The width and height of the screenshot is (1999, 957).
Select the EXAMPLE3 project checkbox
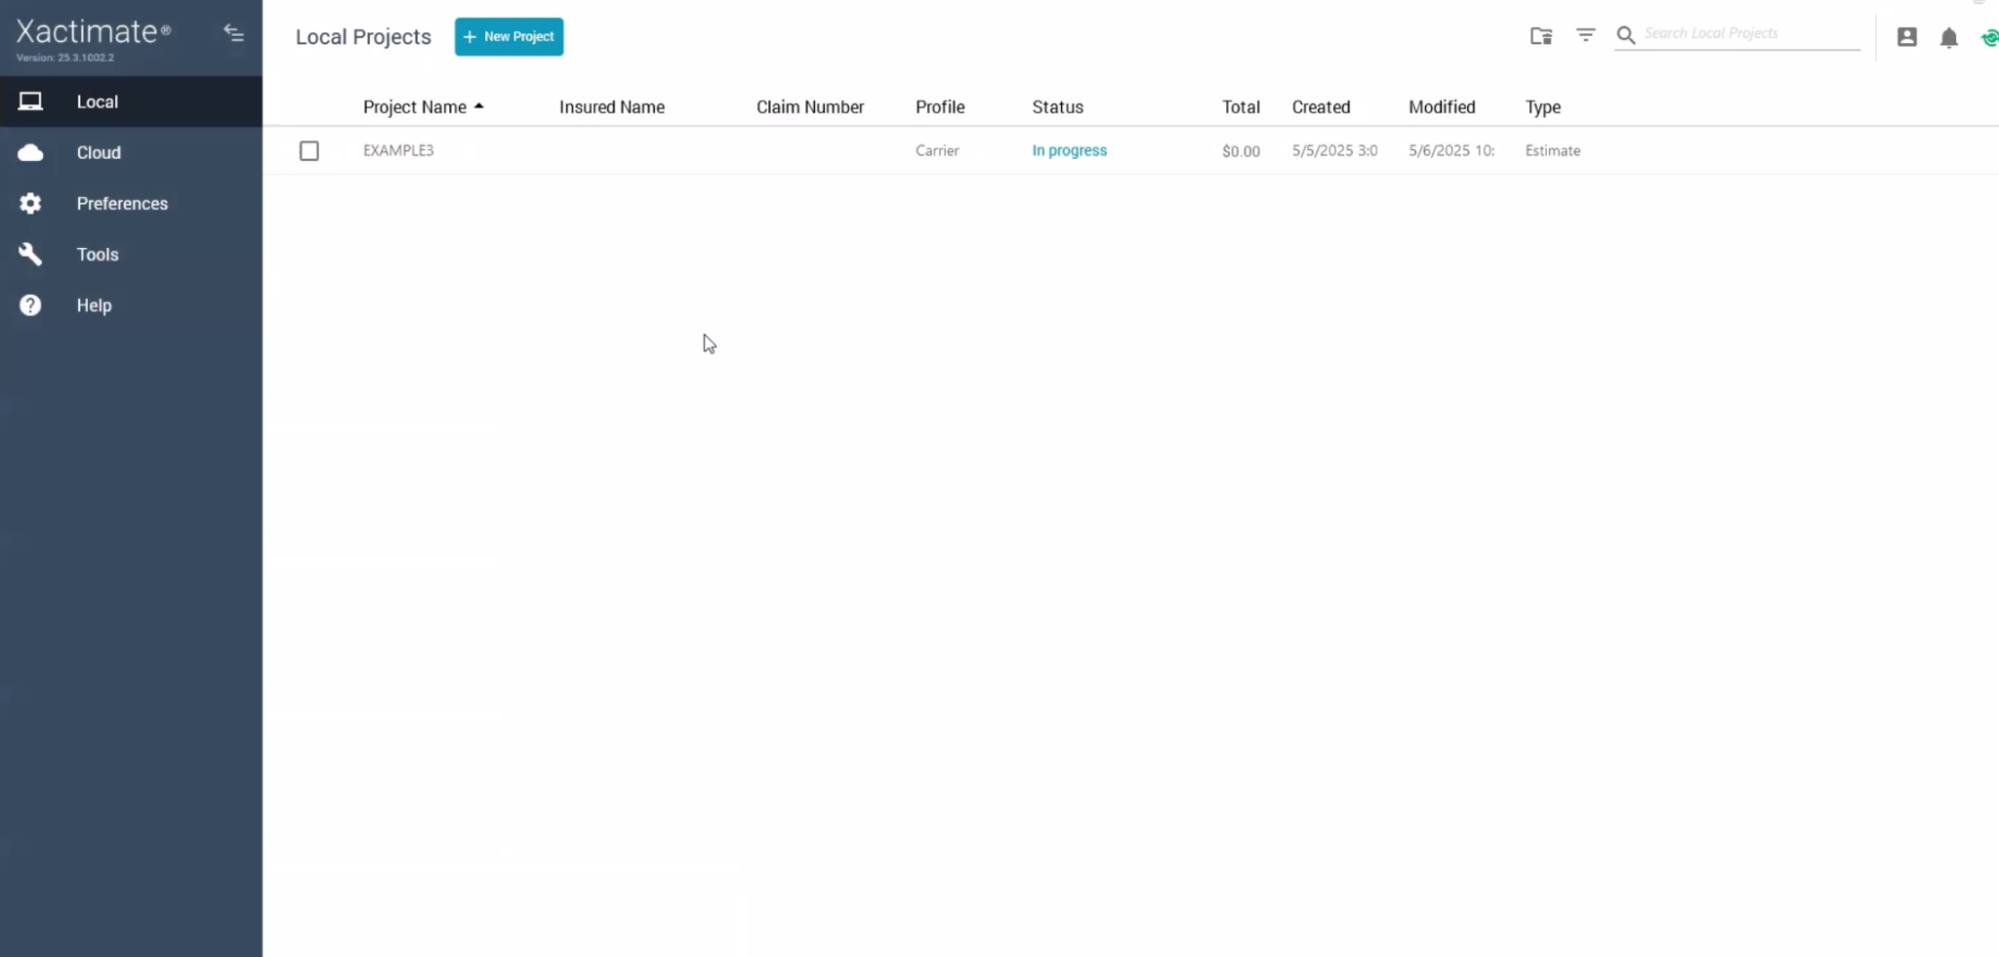pos(309,150)
